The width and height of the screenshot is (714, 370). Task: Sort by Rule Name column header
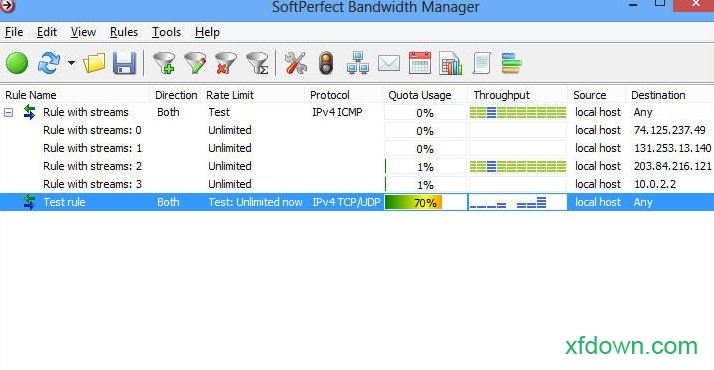click(75, 95)
